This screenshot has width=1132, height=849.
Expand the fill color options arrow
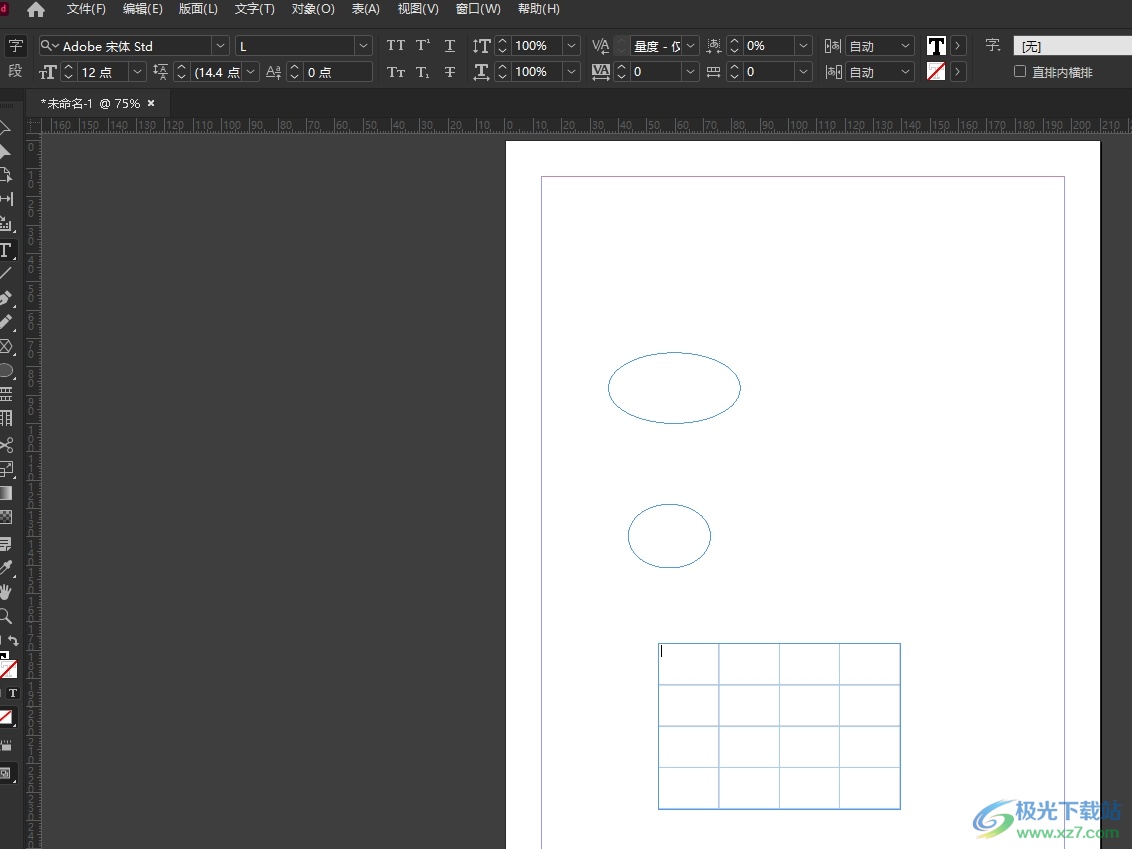click(958, 46)
